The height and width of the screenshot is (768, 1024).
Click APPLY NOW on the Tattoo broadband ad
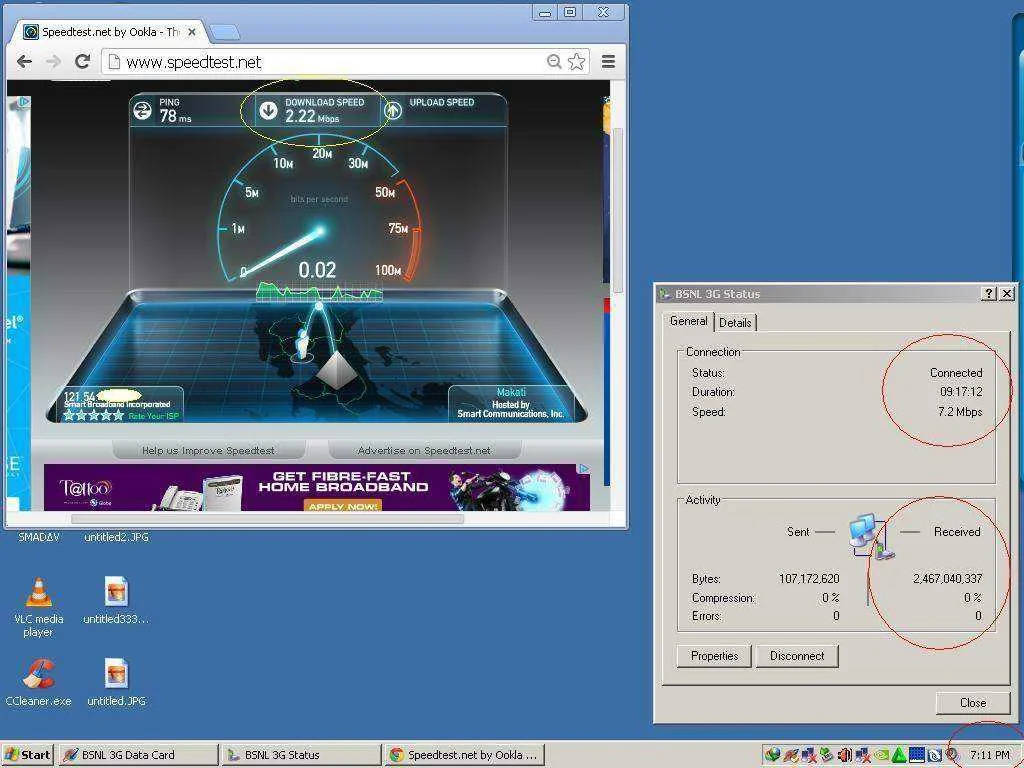click(x=343, y=506)
